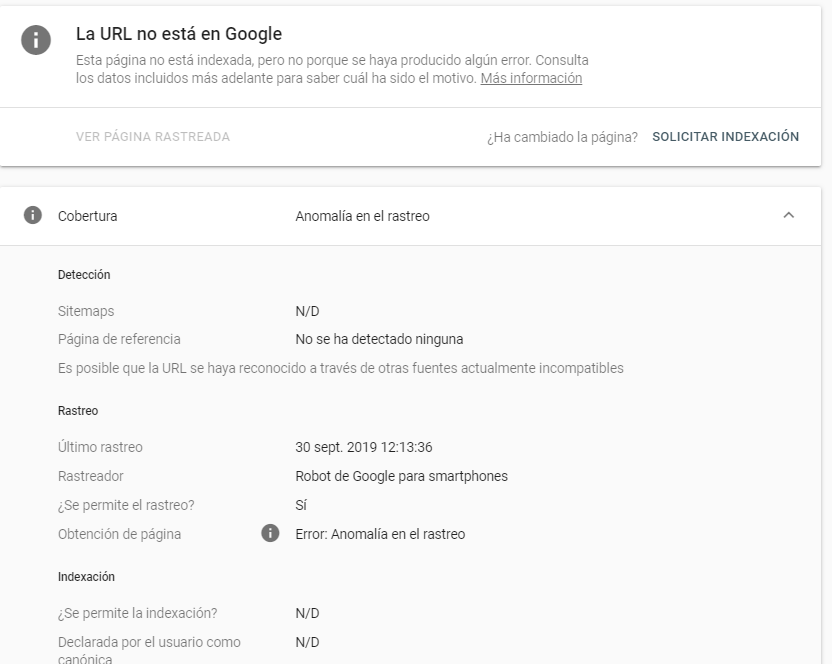Click the Detección subsection heading
832x664 pixels.
click(84, 274)
